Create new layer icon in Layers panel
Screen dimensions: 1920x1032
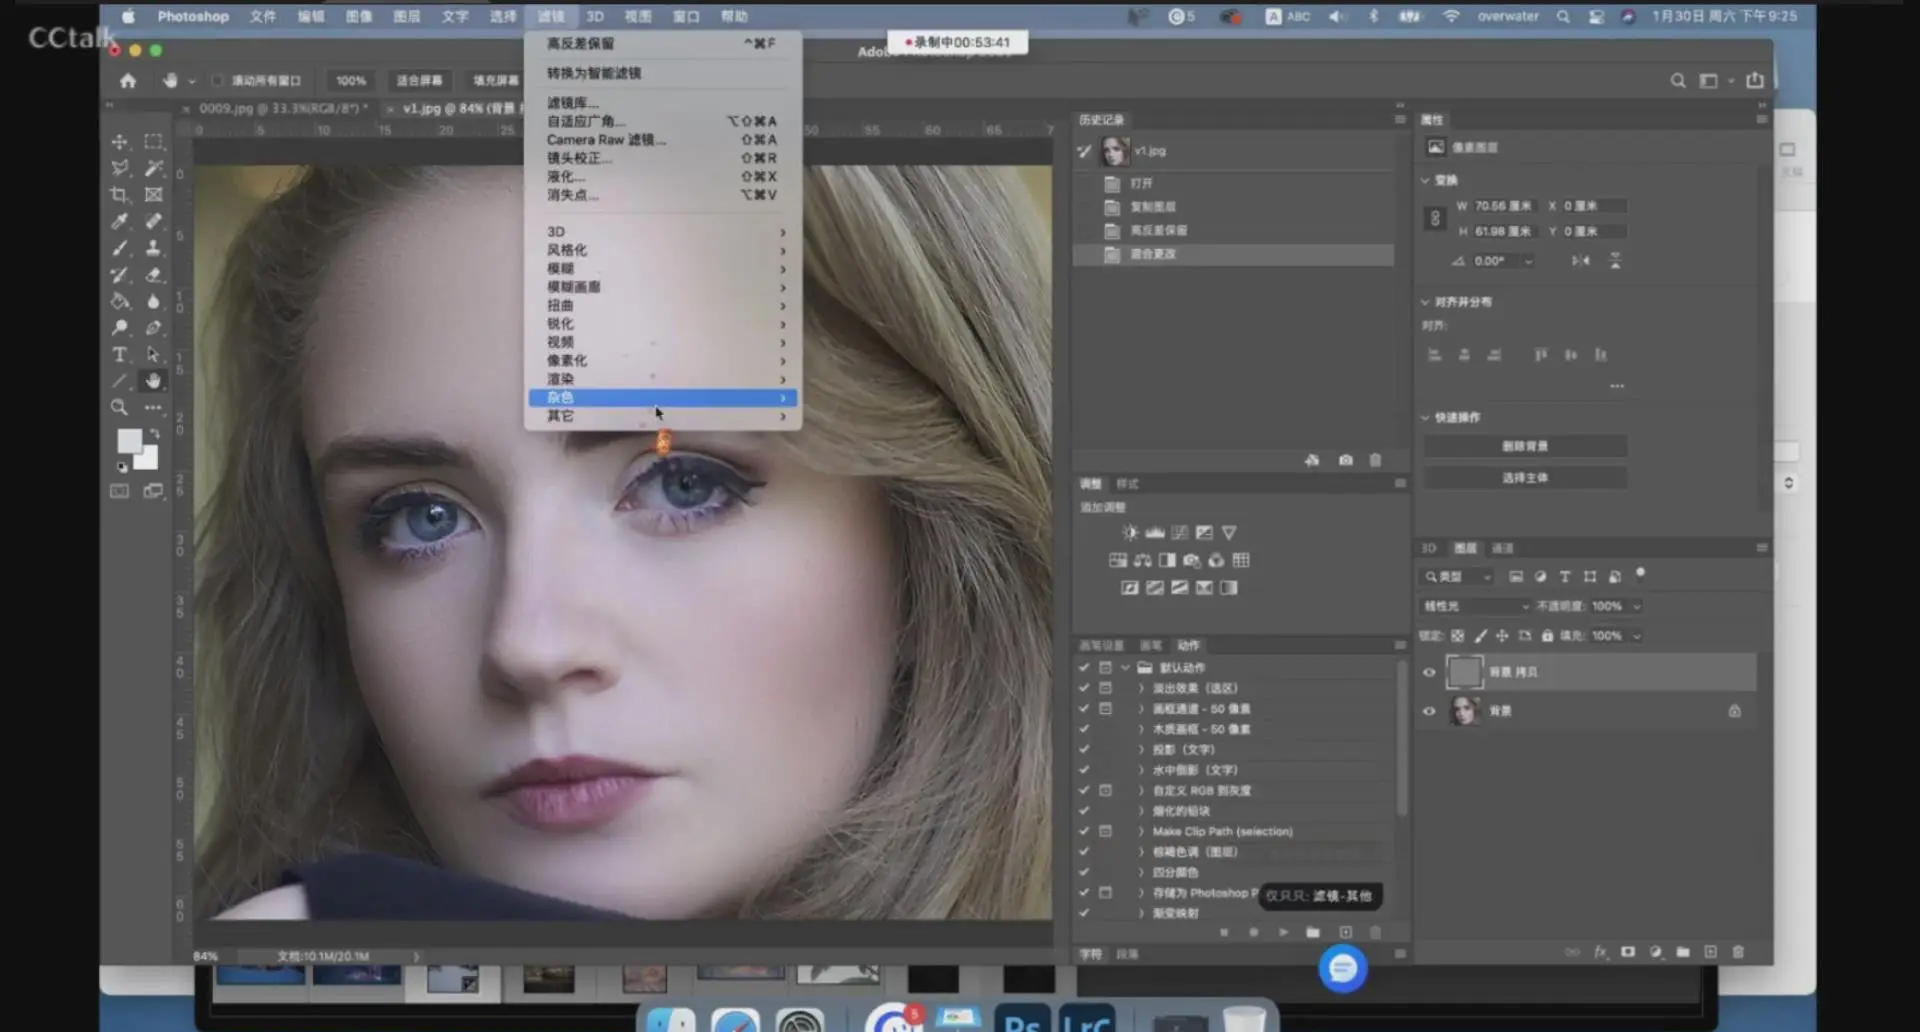[1710, 952]
